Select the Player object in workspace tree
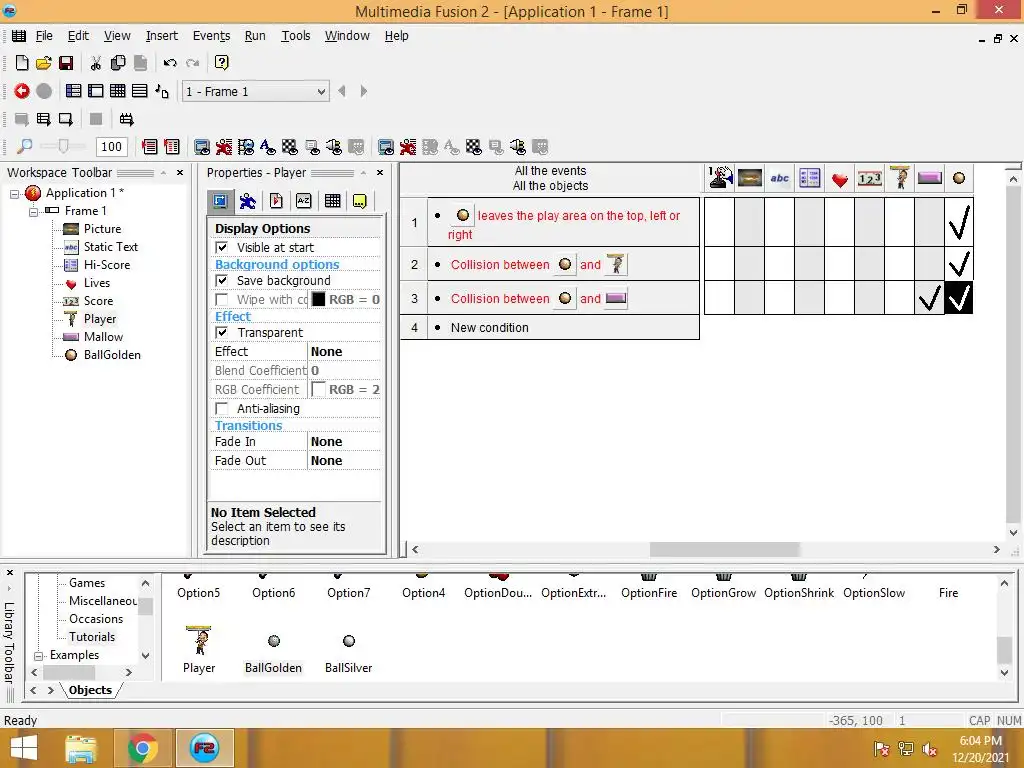This screenshot has width=1024, height=768. (99, 319)
